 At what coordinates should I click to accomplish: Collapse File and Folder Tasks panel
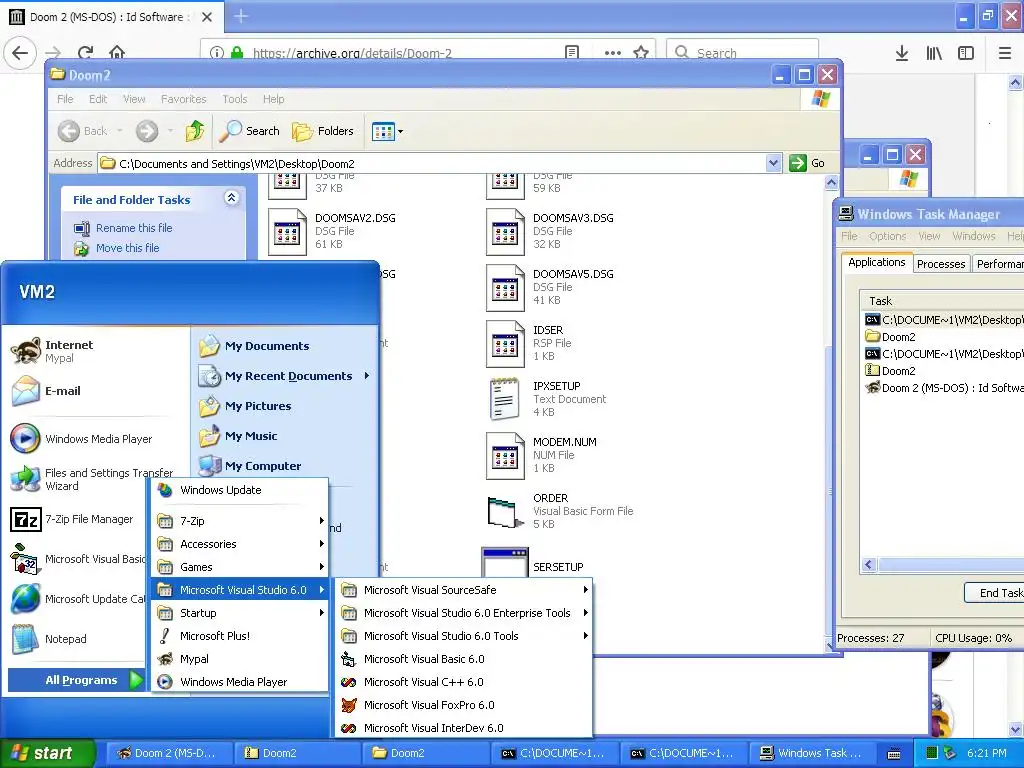231,198
